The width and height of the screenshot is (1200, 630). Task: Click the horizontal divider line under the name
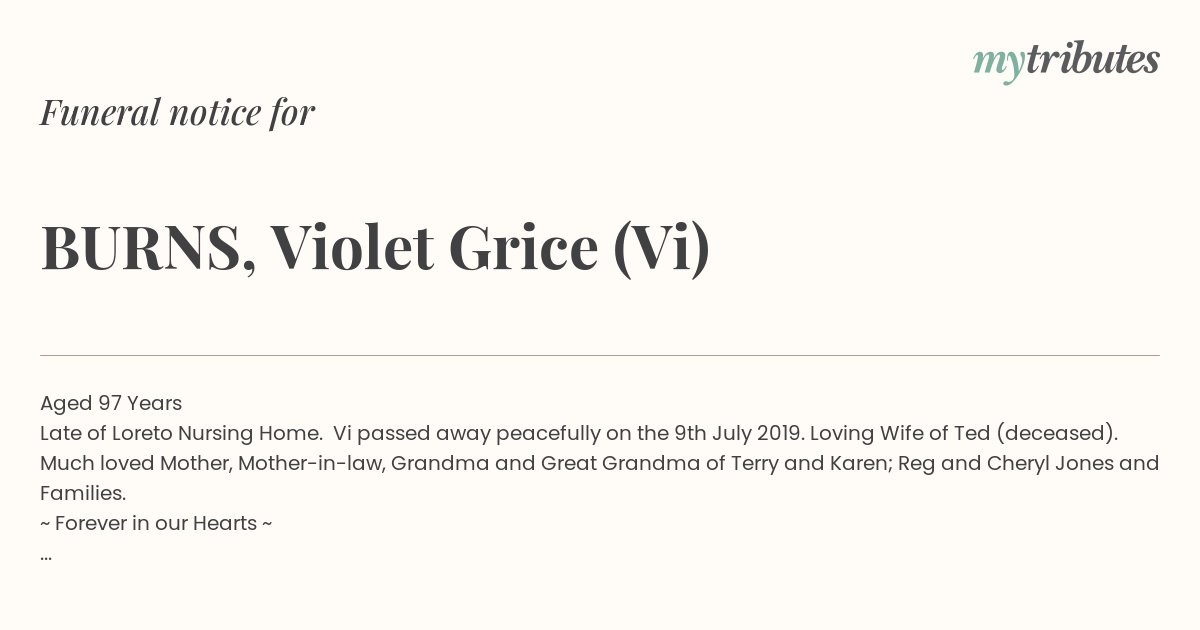pos(600,355)
